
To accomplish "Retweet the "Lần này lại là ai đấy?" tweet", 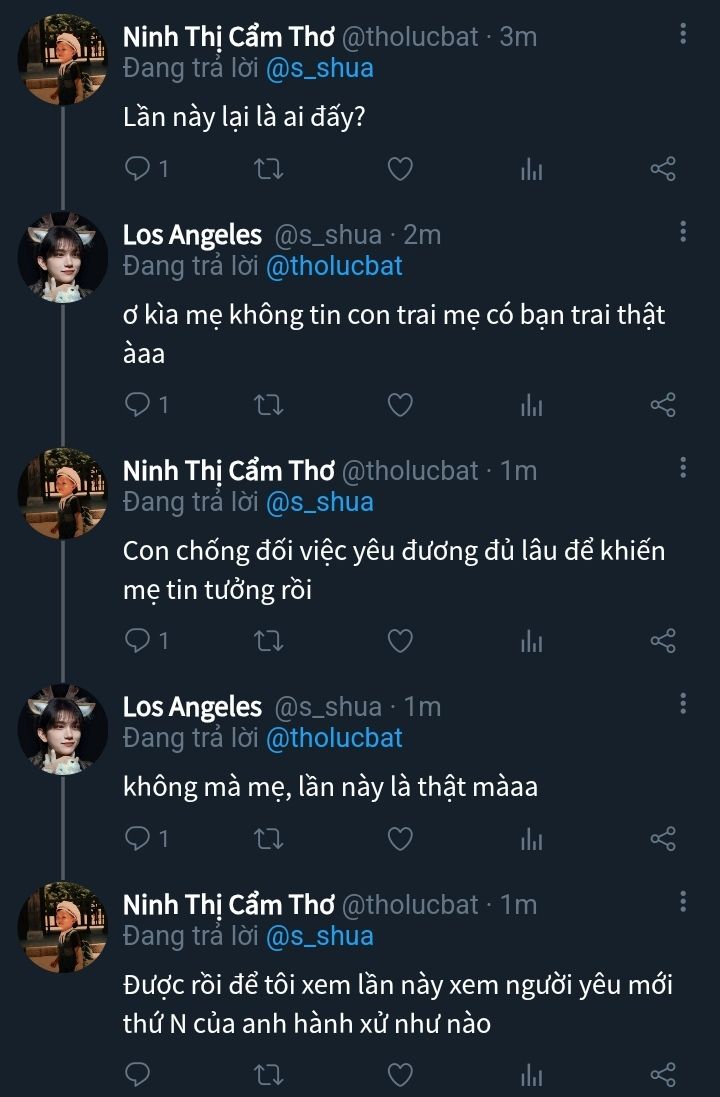I will (269, 169).
